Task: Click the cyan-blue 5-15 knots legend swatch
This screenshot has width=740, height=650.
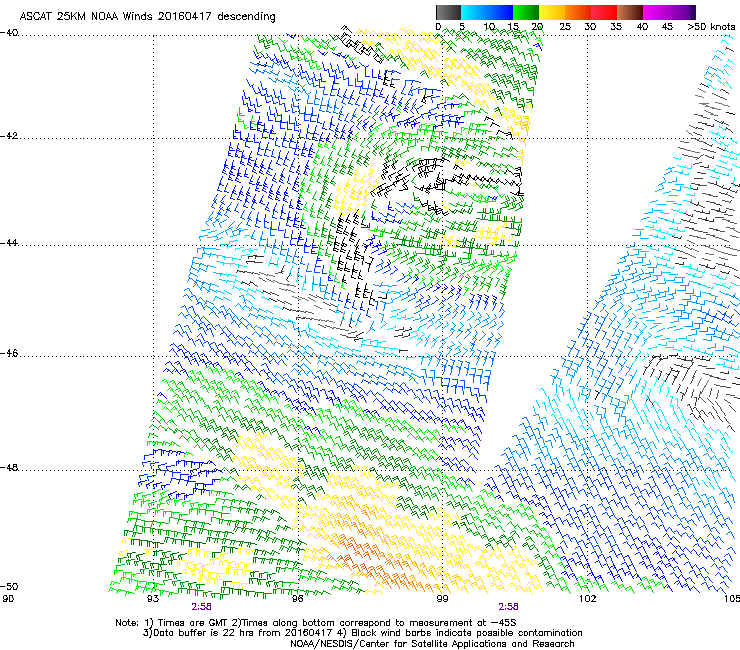Action: [487, 12]
